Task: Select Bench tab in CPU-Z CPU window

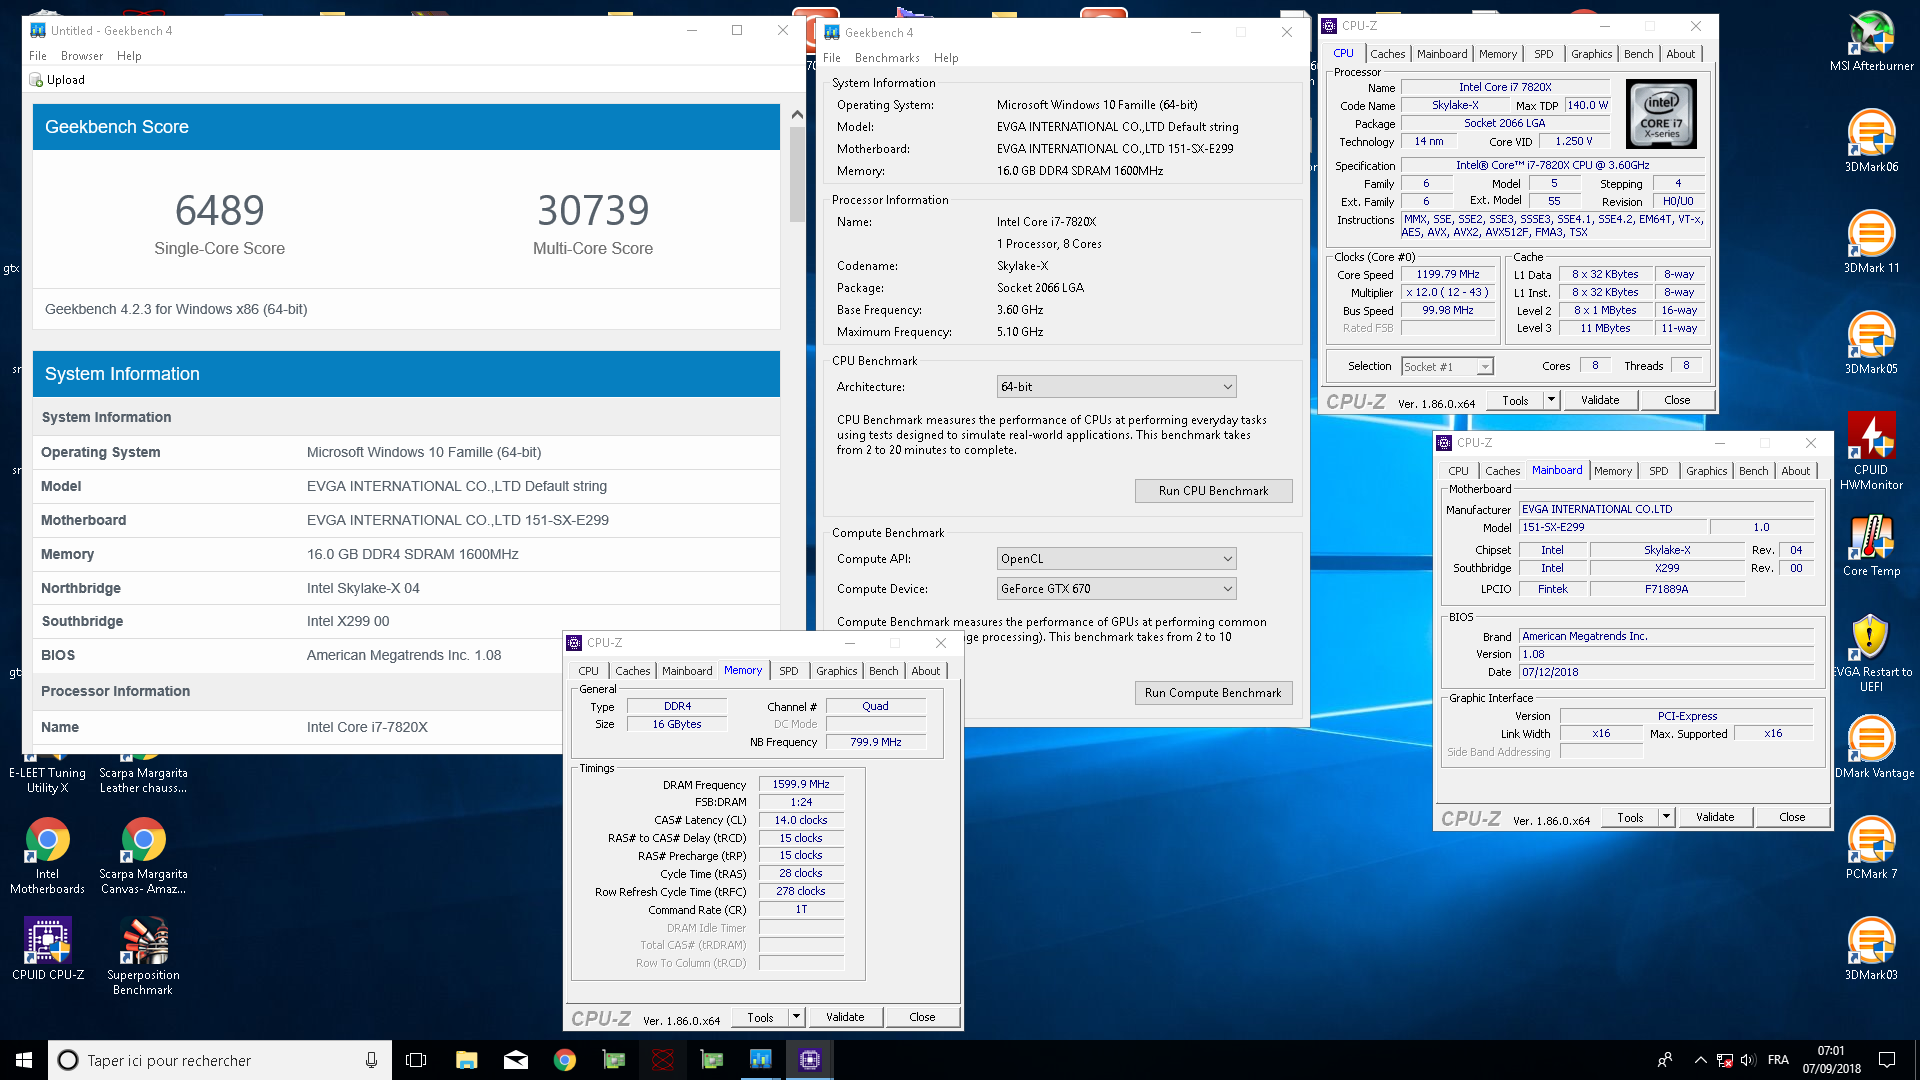Action: pyautogui.click(x=1638, y=54)
